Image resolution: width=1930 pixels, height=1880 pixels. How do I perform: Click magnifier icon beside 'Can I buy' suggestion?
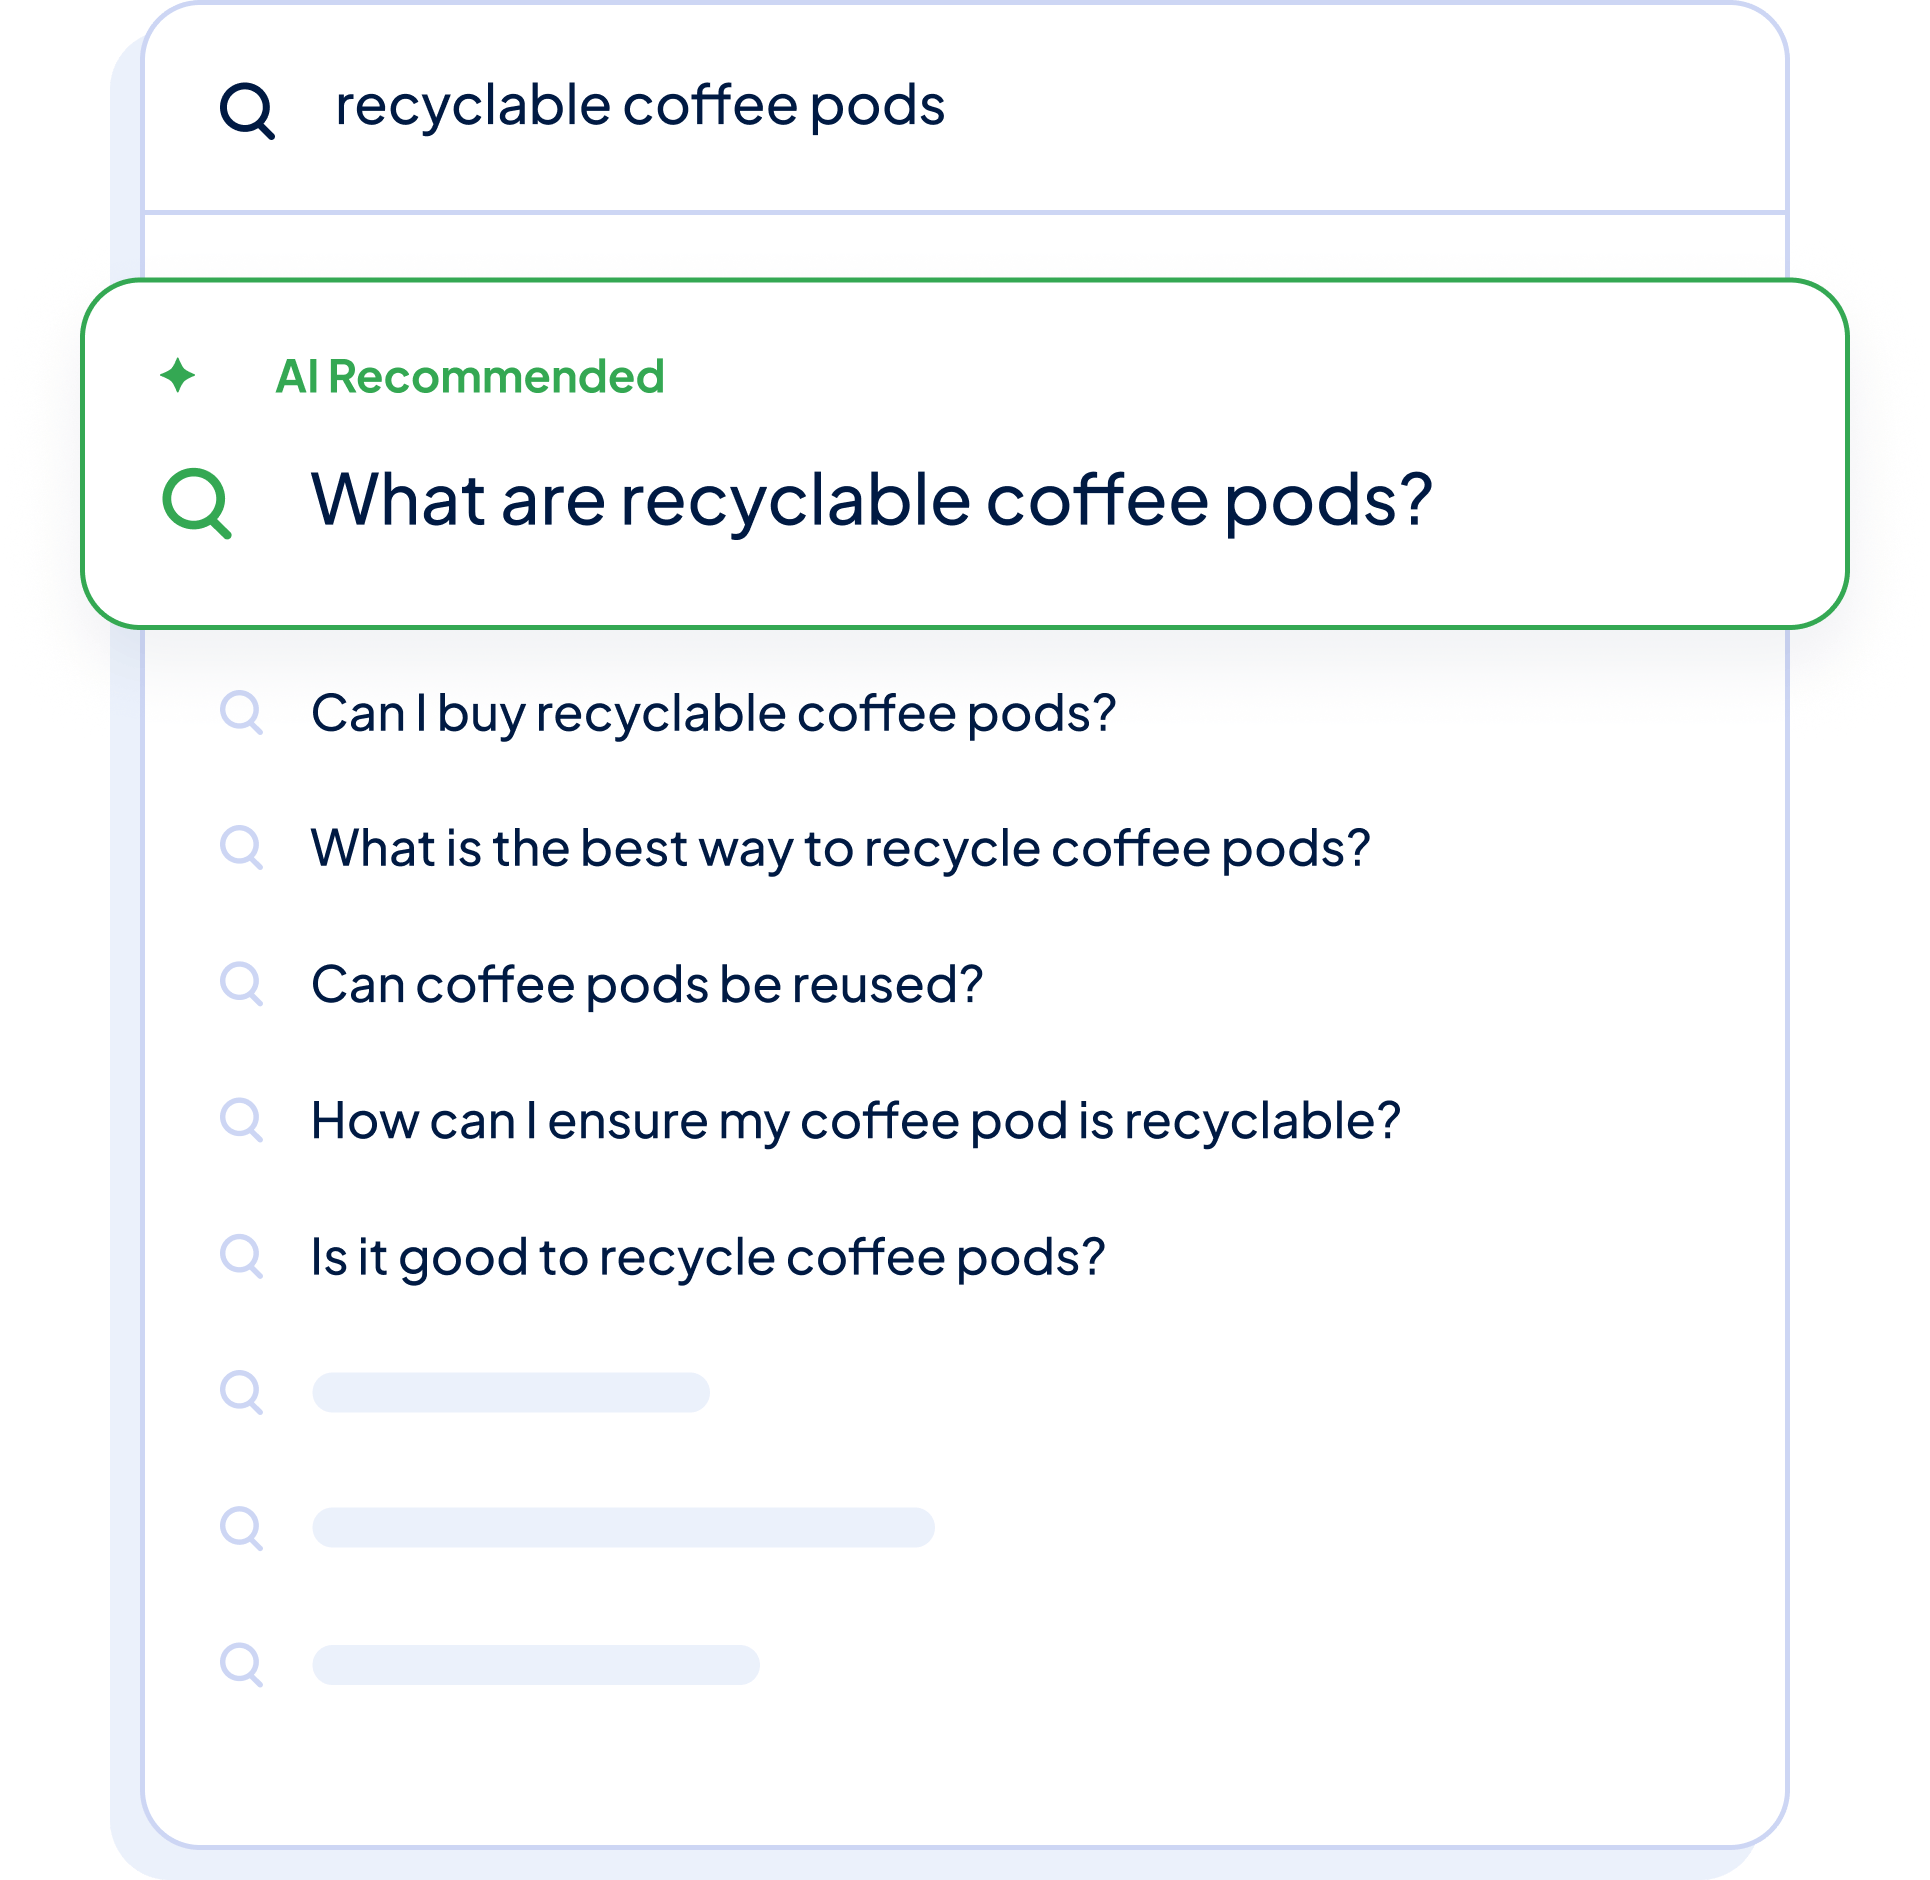(241, 713)
